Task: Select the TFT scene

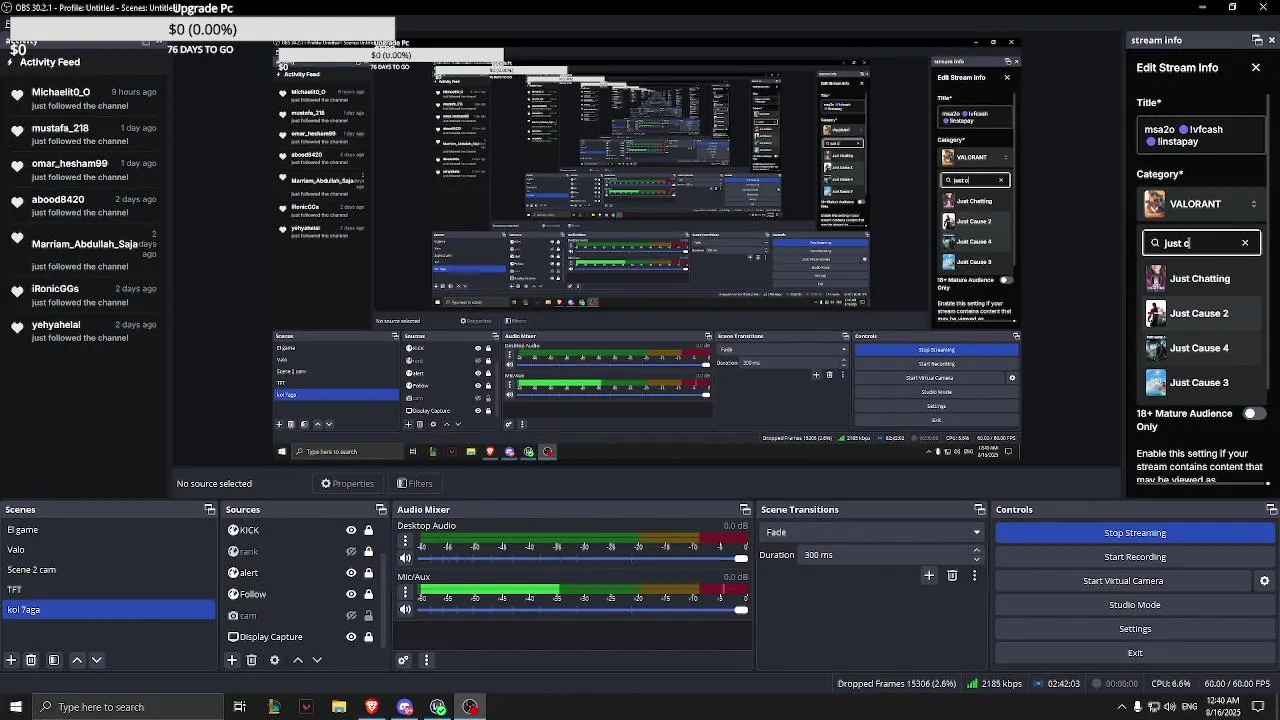Action: (x=108, y=590)
